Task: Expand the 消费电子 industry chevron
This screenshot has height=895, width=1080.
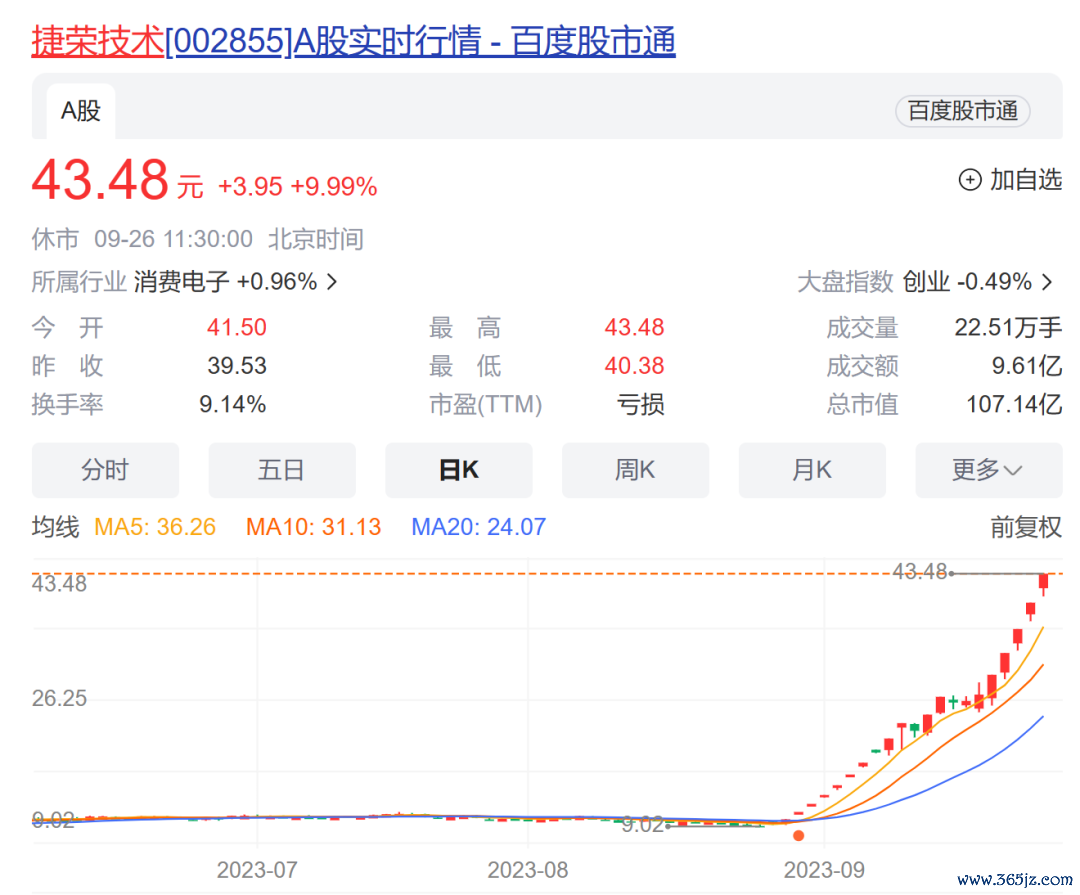Action: click(332, 281)
